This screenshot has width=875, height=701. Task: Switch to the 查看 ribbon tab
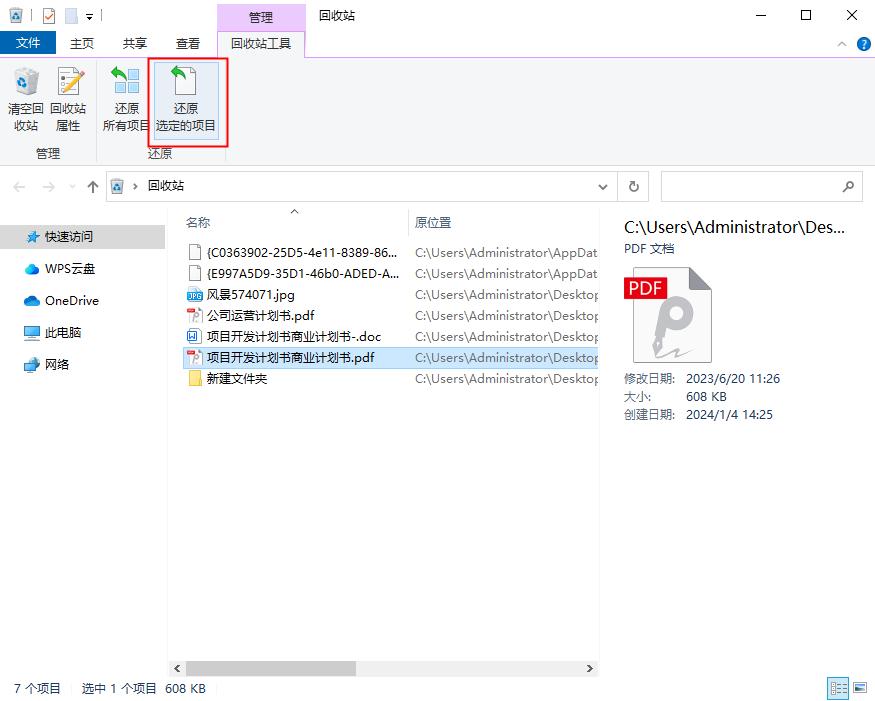pyautogui.click(x=188, y=44)
